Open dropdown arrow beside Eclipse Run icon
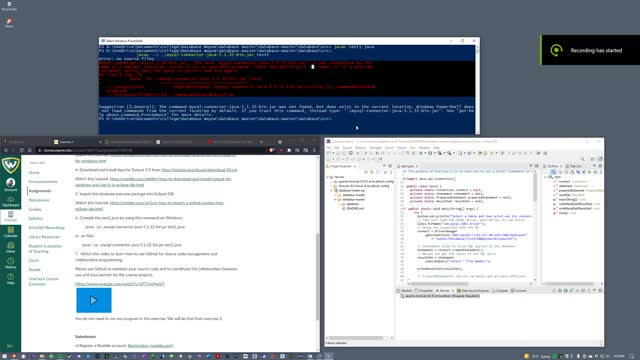The image size is (640, 360). pos(434,153)
